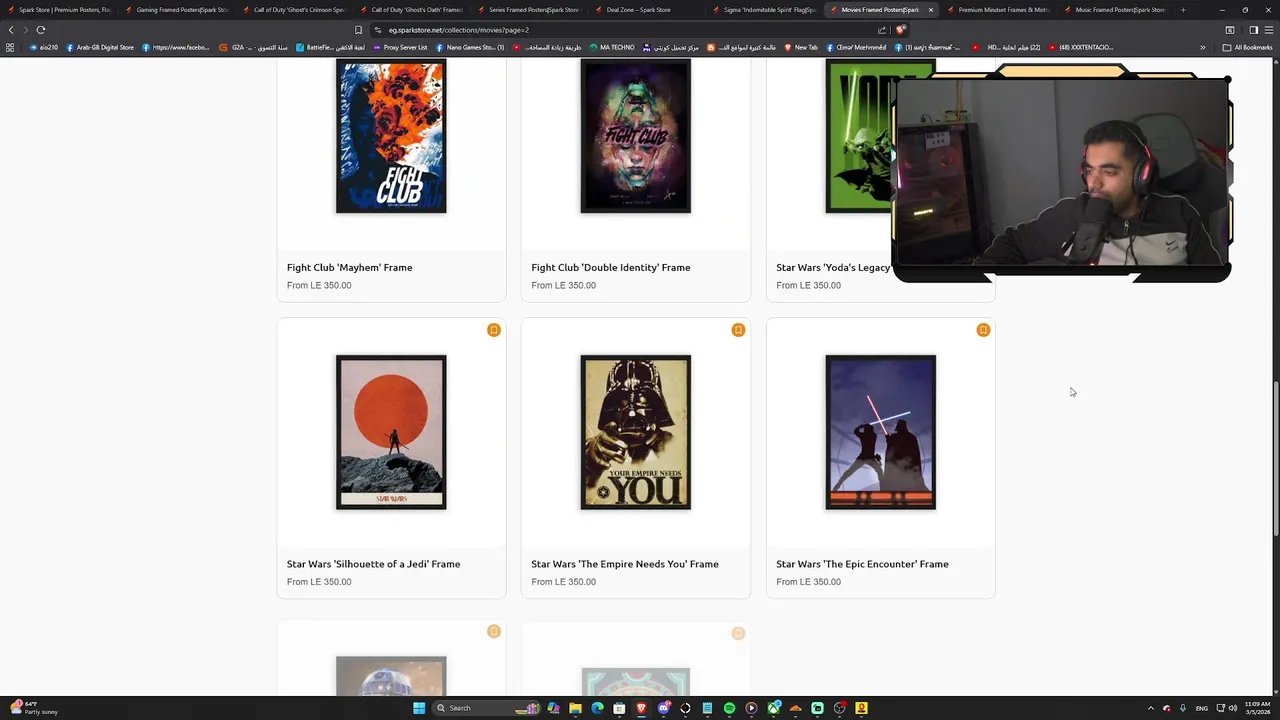Click 'From LE 350.00' under Fight Club 'Mayhem'
1280x720 pixels.
(x=319, y=285)
